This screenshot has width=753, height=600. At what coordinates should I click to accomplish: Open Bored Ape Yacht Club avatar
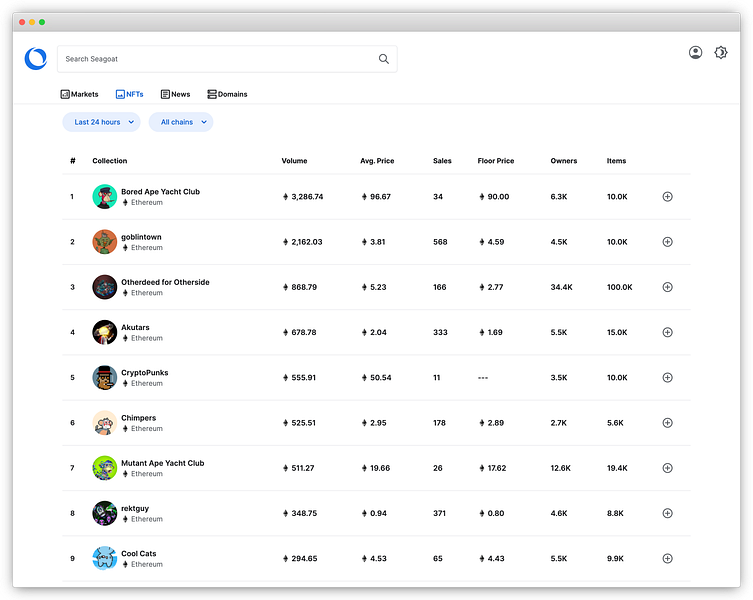[x=105, y=196]
